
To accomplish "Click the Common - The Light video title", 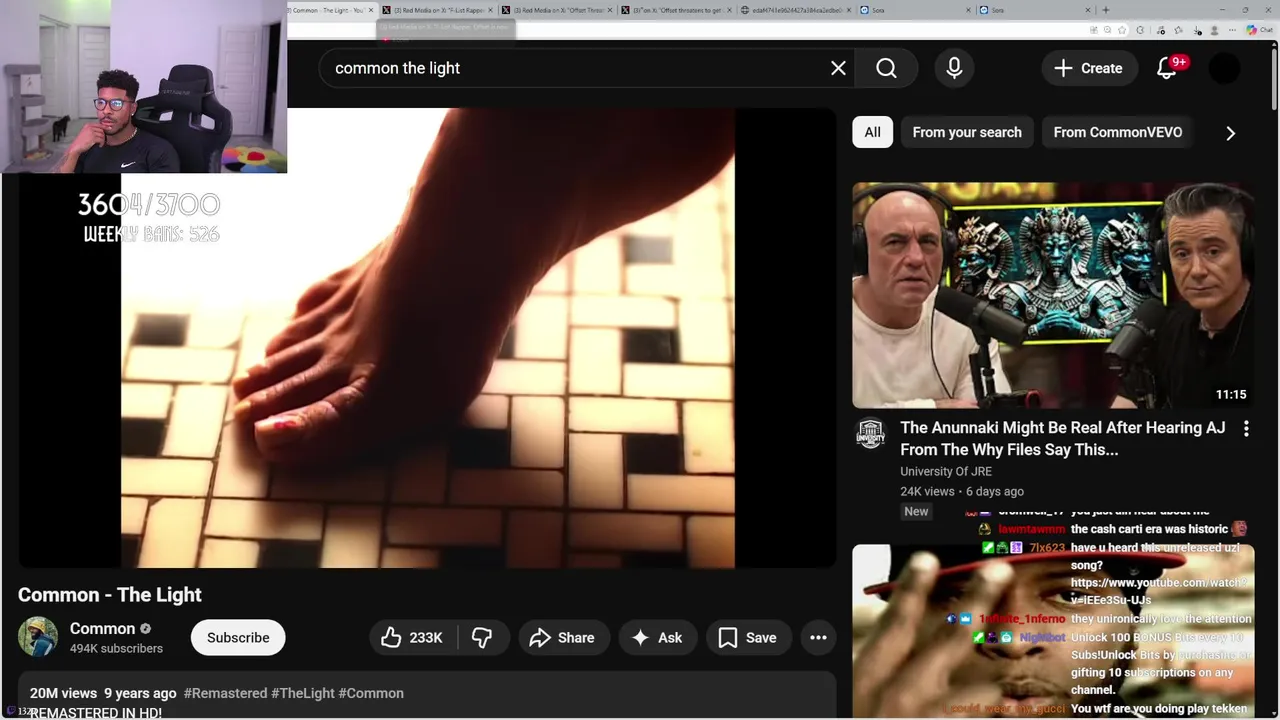I will (110, 594).
